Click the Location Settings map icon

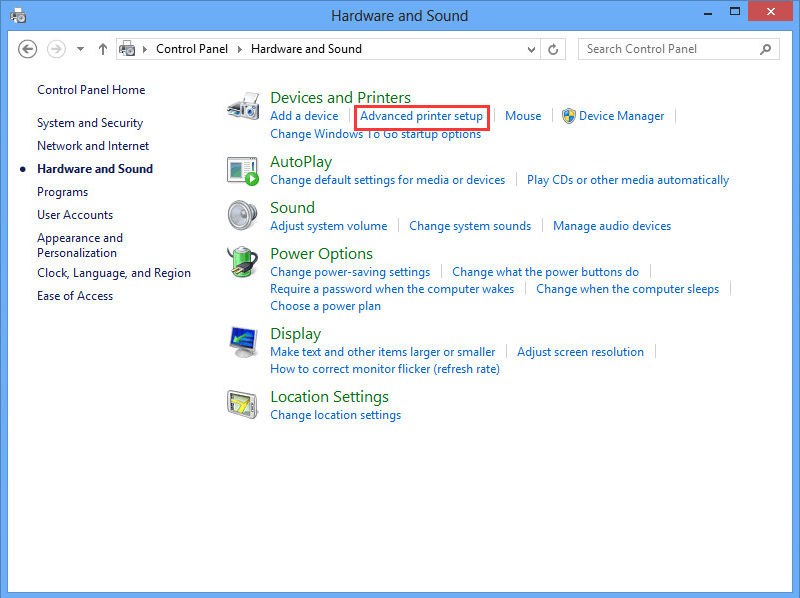point(243,404)
